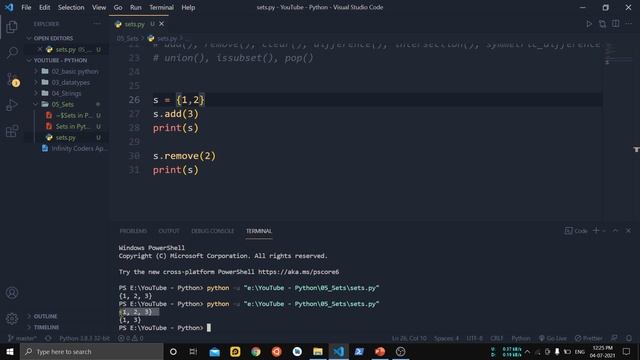Open Source Control view with pending badge
Viewport: 640px width, 360px height.
[13, 79]
